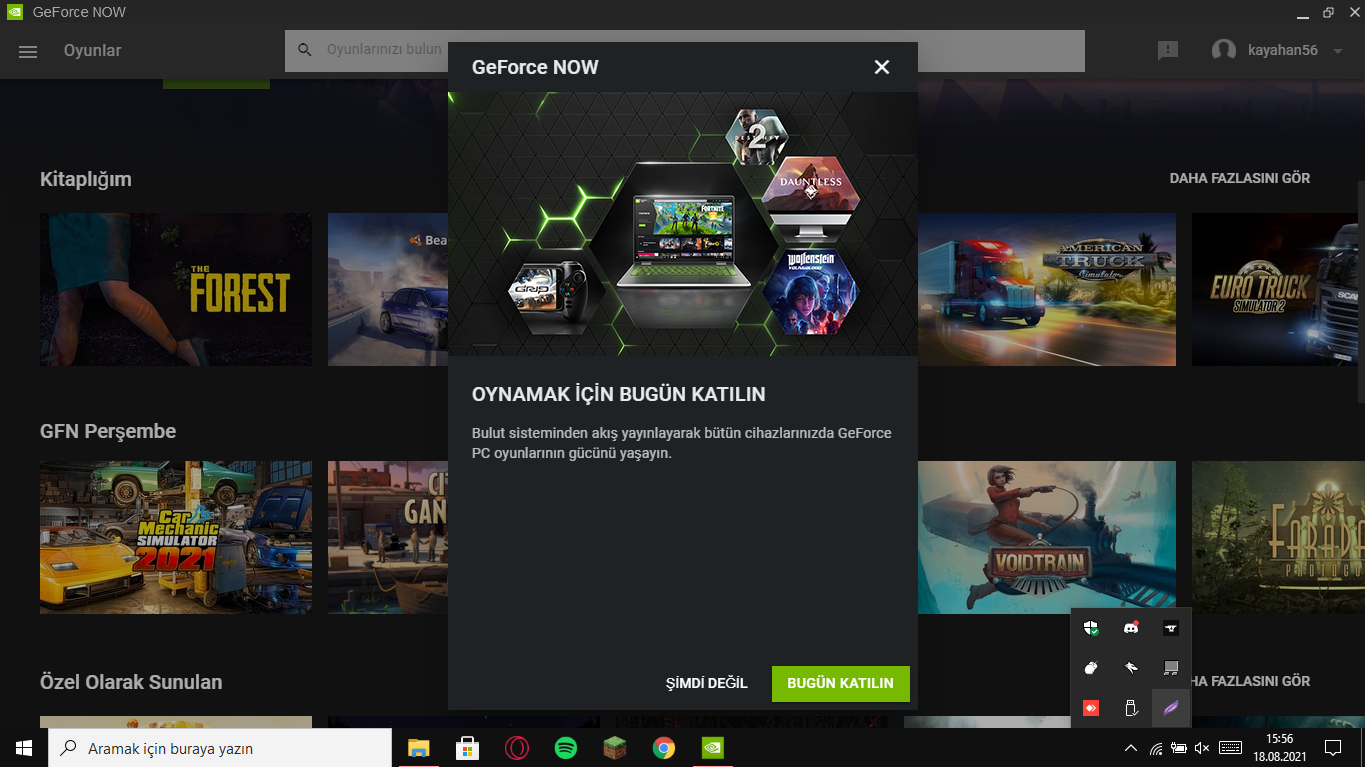
Task: Open the Voidtrain game tile
Action: tap(1047, 537)
